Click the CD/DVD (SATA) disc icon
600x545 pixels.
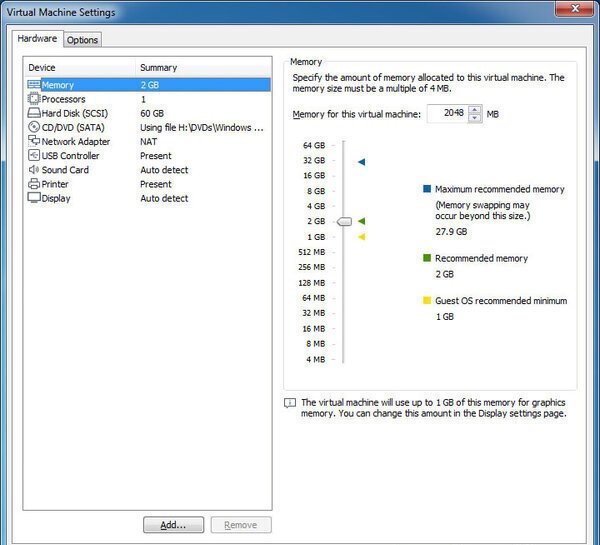34,127
